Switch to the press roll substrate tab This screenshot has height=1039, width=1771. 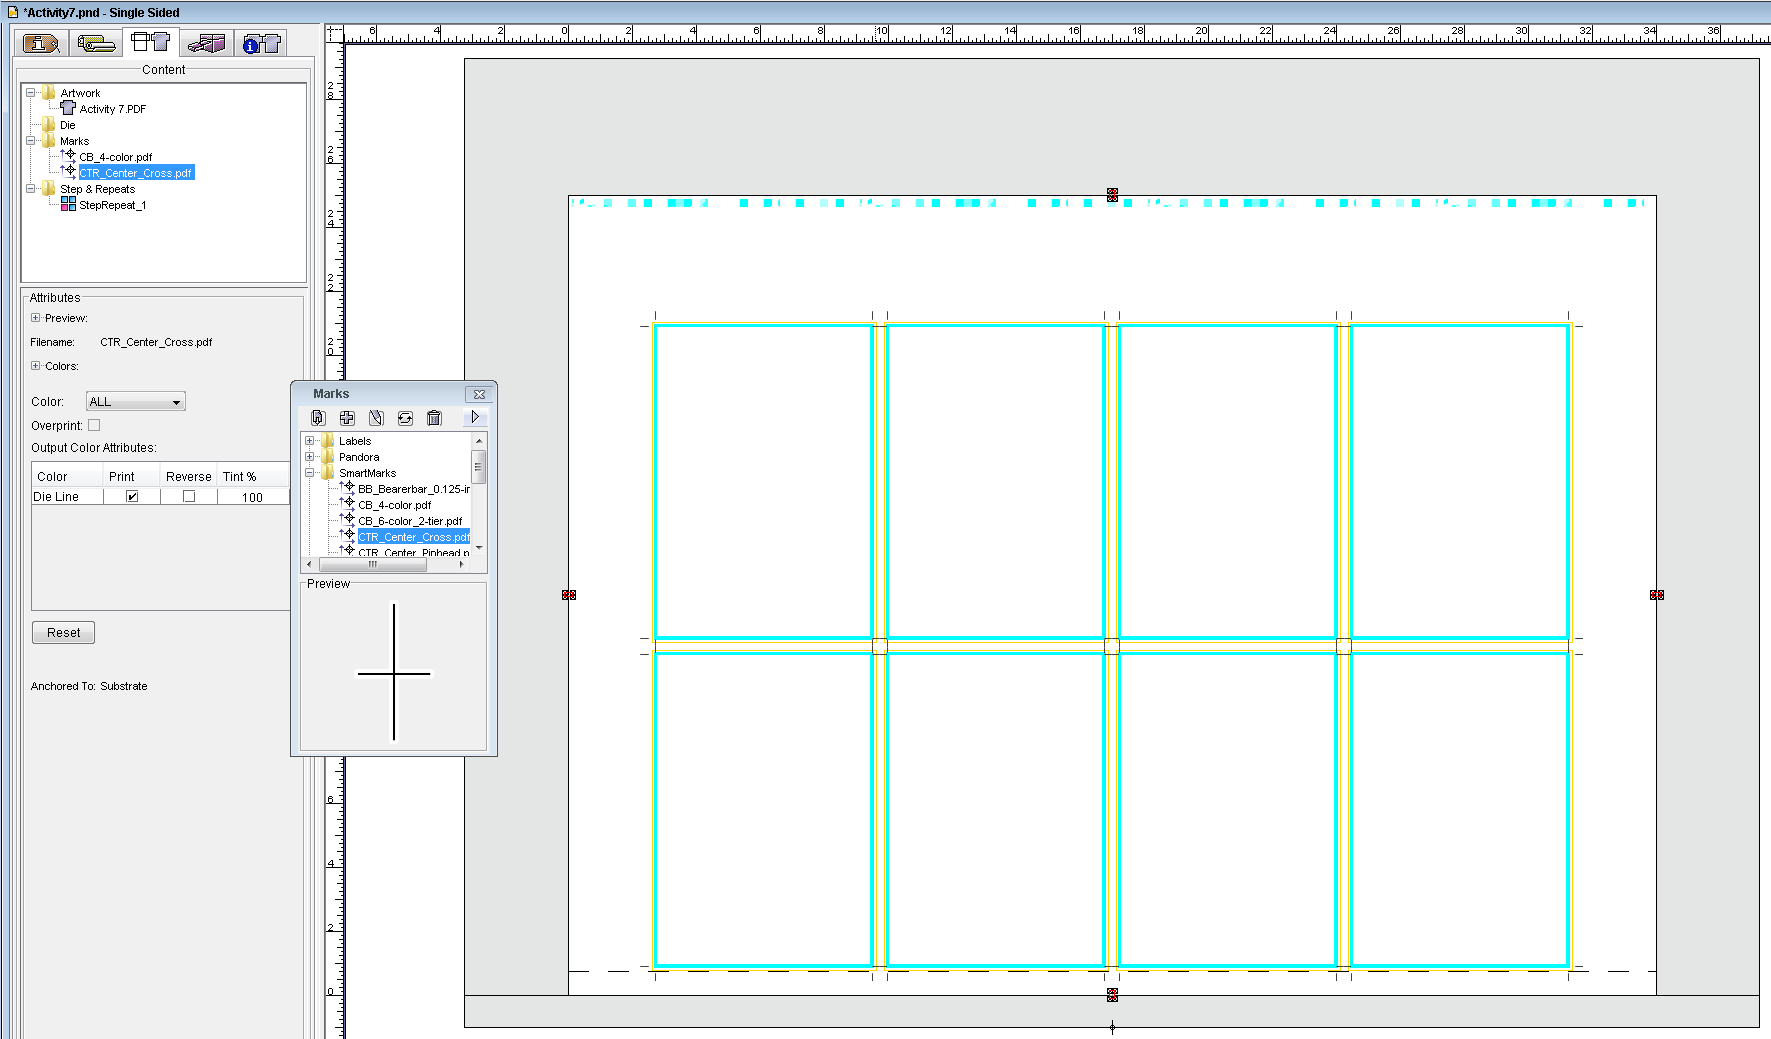pos(96,43)
